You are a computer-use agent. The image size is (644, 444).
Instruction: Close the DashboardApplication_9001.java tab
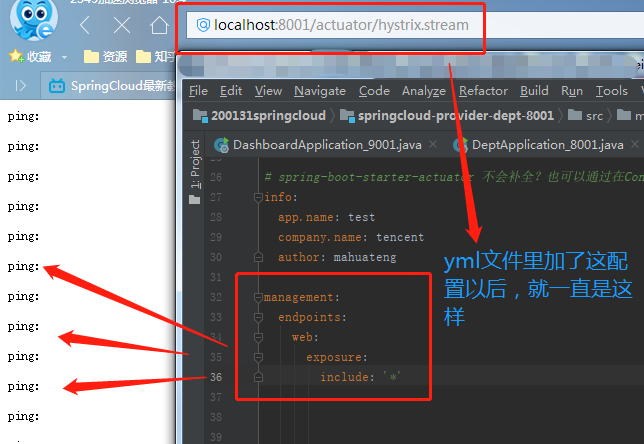[x=433, y=144]
